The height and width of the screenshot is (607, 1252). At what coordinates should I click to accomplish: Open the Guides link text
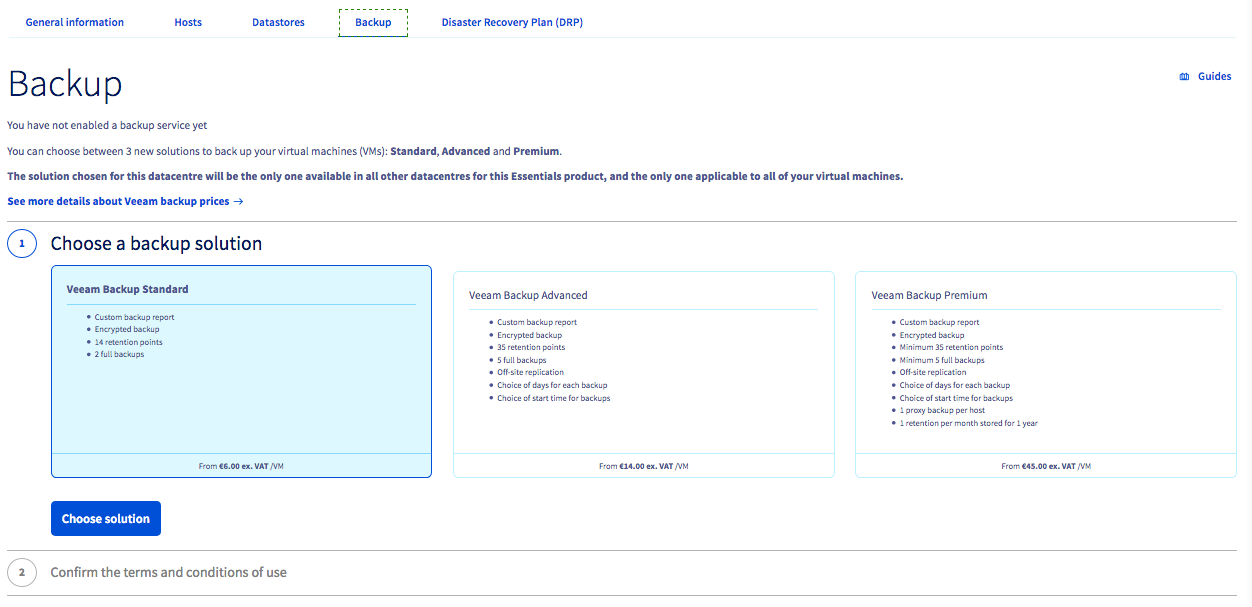point(1214,77)
